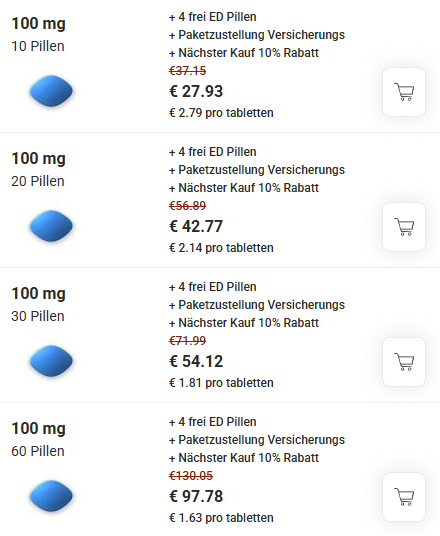Select the € 97.78 price
This screenshot has width=440, height=536.
tap(196, 496)
